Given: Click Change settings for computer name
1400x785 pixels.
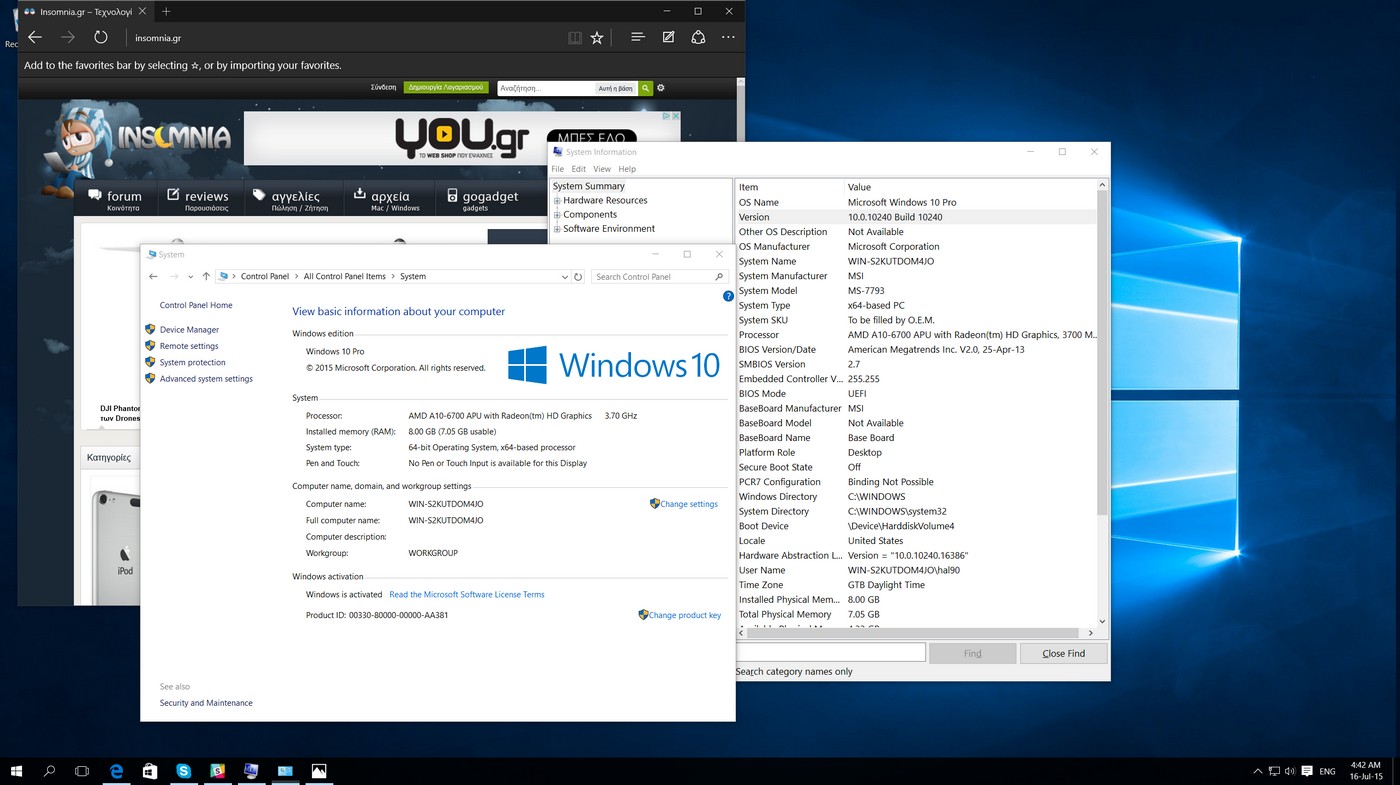Looking at the screenshot, I should (689, 504).
